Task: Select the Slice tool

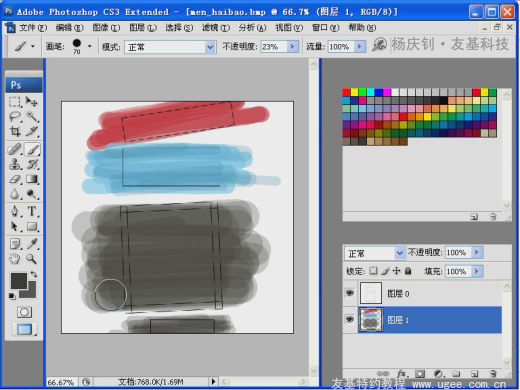Action: 32,131
